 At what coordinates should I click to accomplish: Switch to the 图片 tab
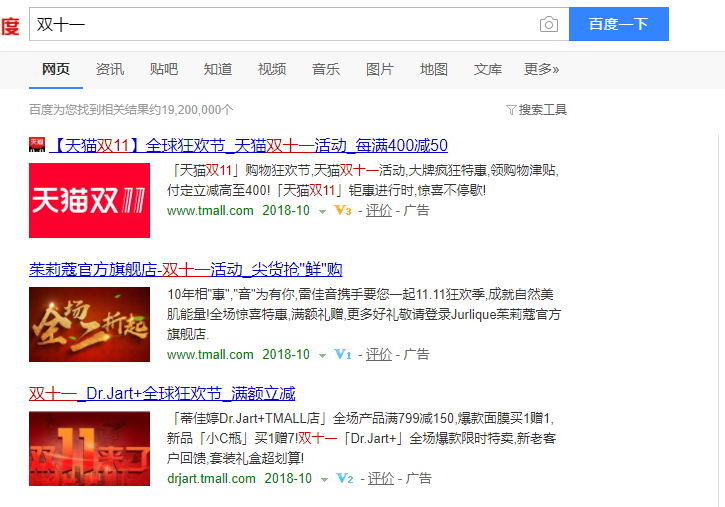click(x=380, y=69)
